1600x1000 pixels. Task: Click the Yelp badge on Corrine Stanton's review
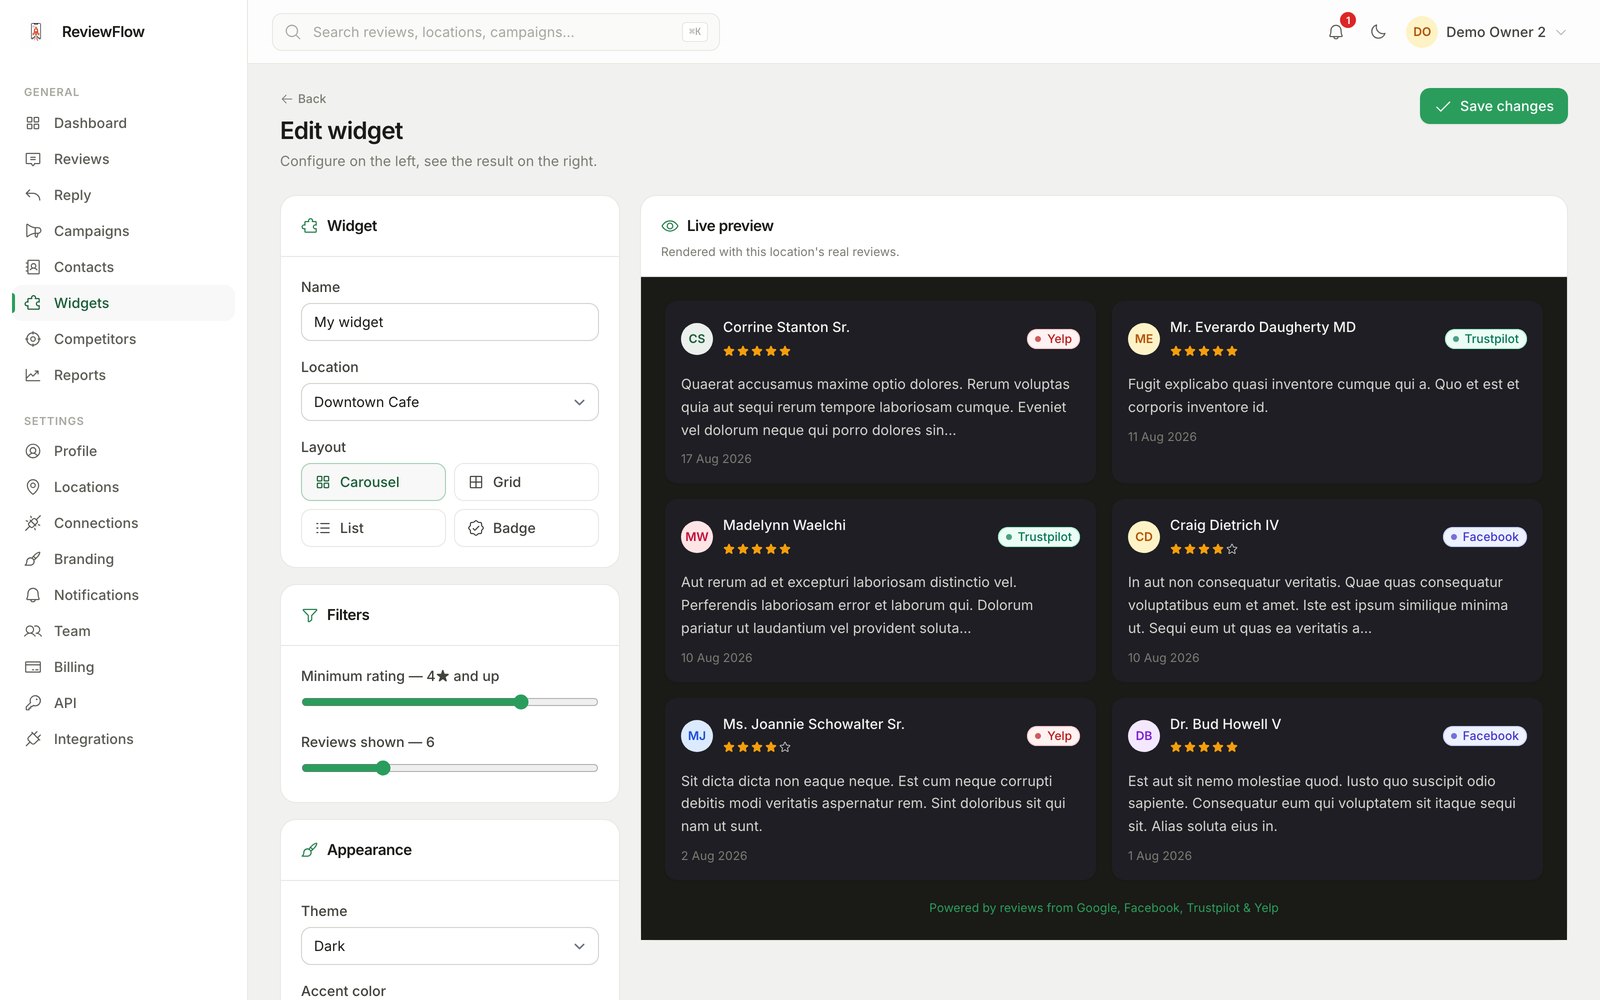coord(1053,339)
